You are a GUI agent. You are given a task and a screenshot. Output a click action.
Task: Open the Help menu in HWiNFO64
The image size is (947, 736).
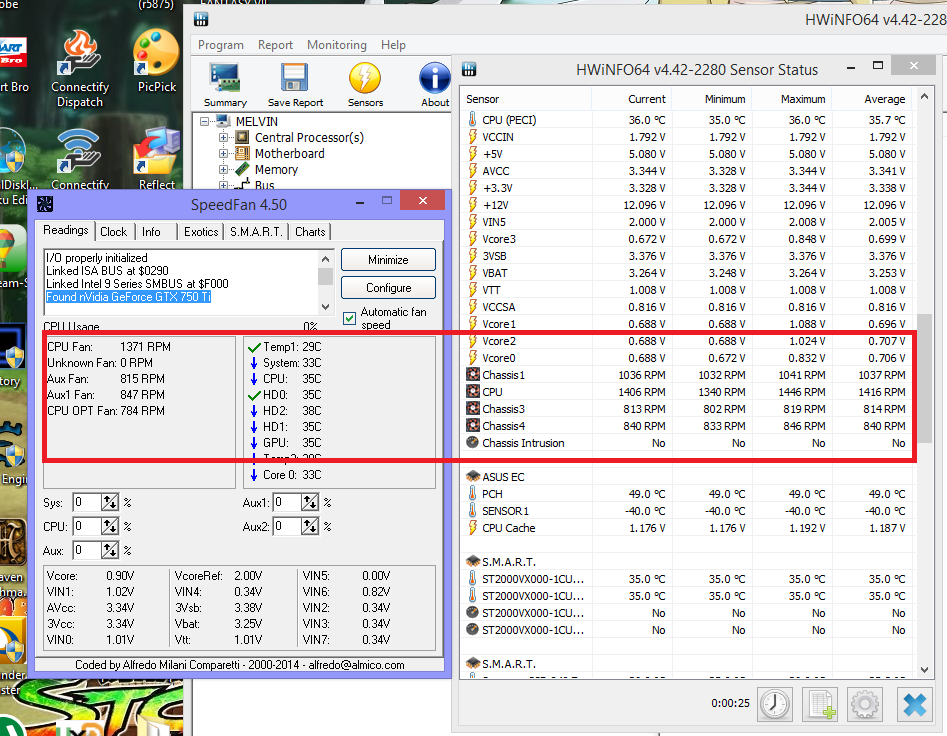[393, 45]
